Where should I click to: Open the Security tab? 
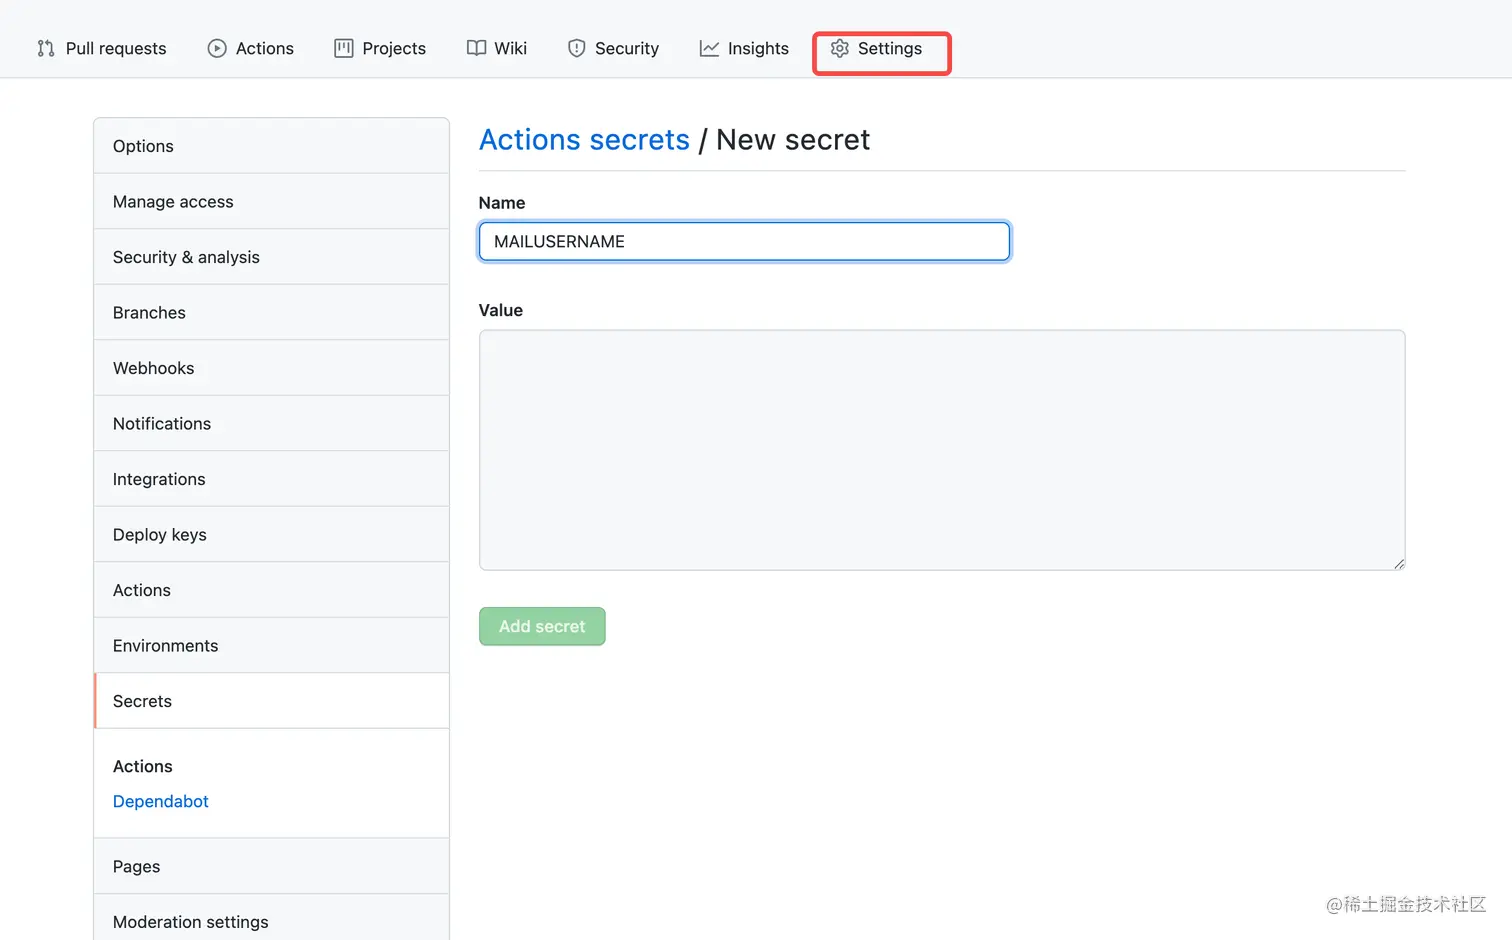613,48
